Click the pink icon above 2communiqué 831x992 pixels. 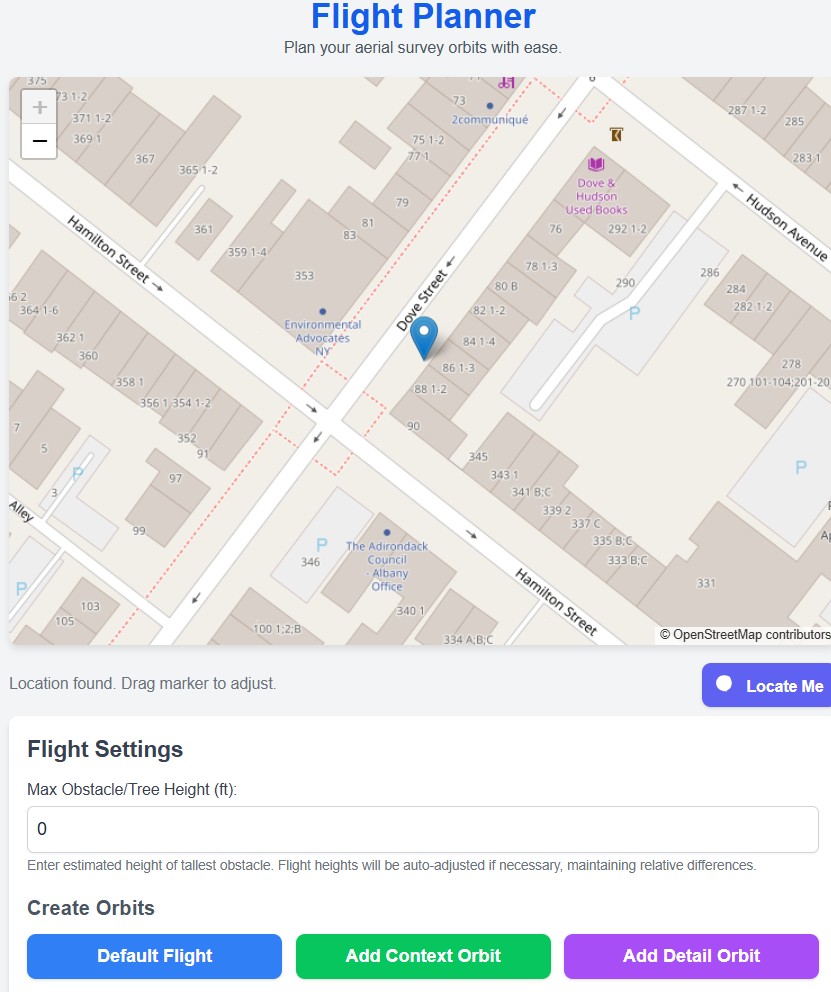click(x=508, y=82)
